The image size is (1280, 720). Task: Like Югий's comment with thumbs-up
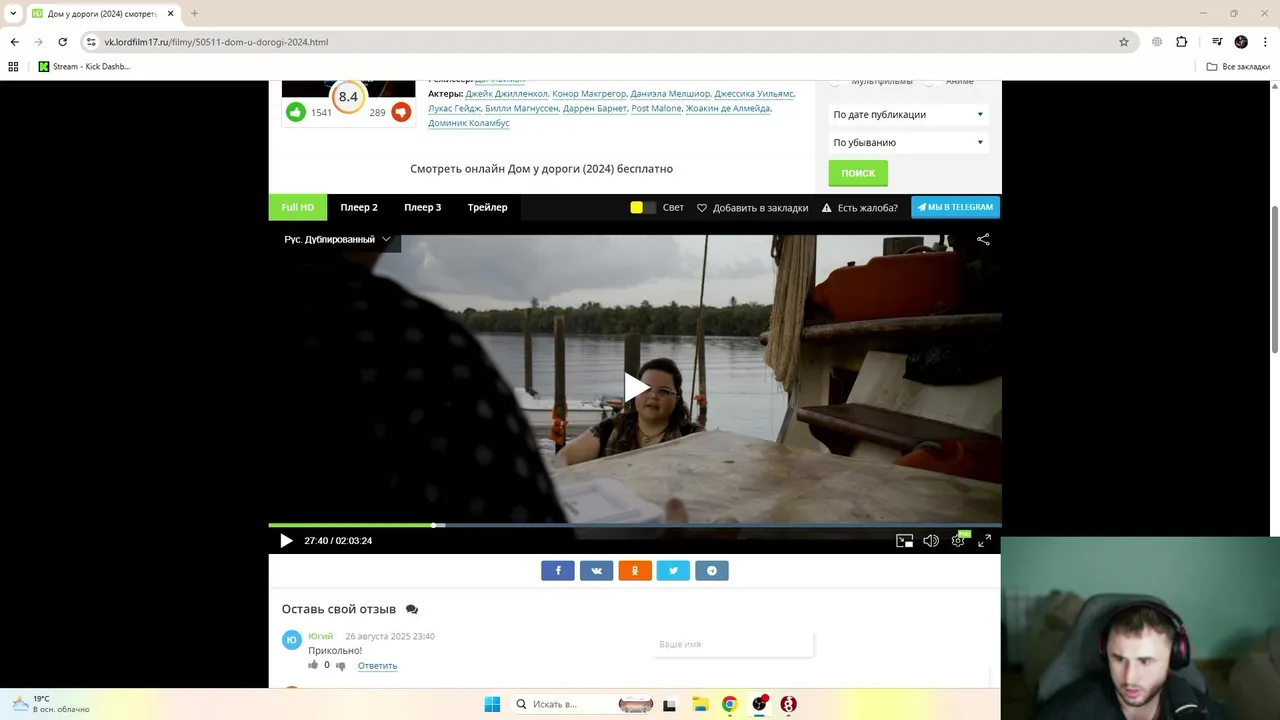pos(313,665)
